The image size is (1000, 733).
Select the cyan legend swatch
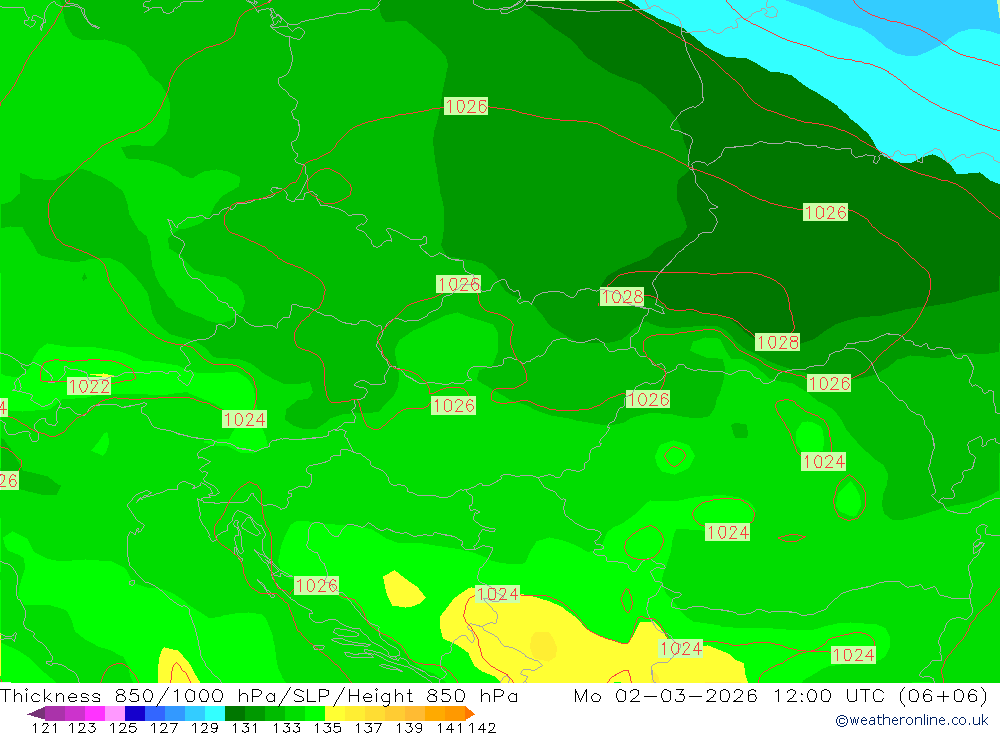tap(215, 713)
